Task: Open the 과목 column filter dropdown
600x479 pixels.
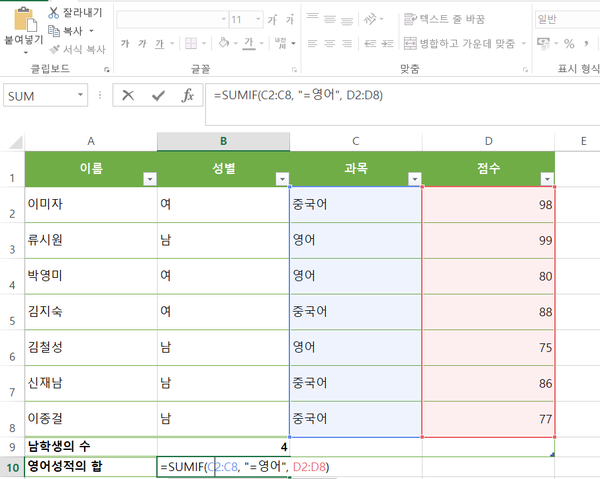Action: coord(414,179)
